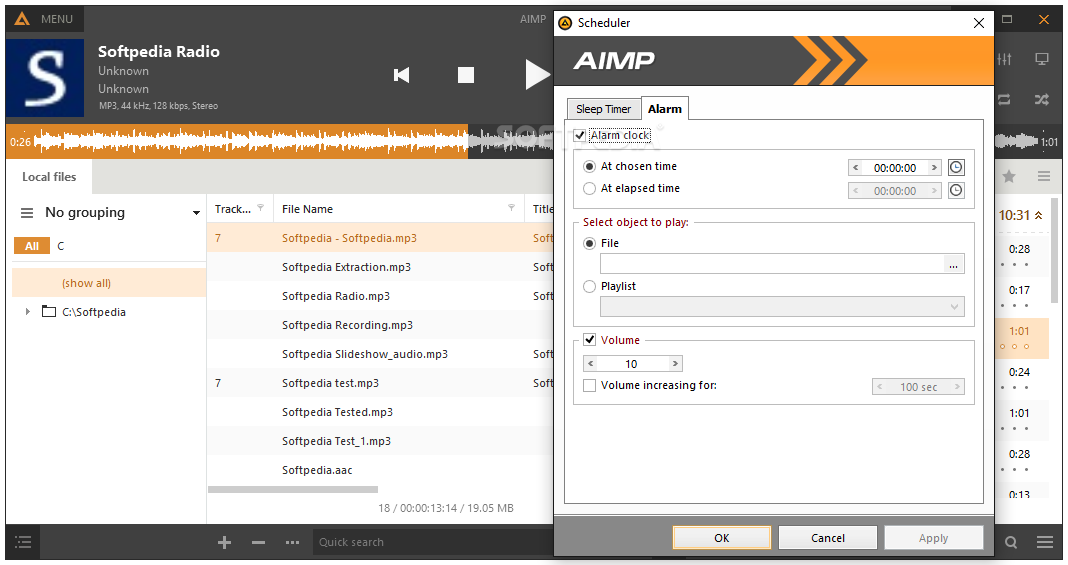The height and width of the screenshot is (565, 1068).
Task: Collapse the 10:31 playlist group
Action: 1039,215
